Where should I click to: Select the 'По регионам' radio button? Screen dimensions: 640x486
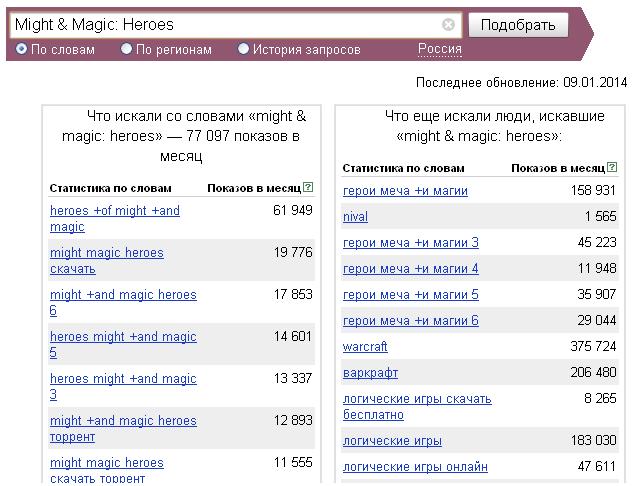click(x=126, y=49)
